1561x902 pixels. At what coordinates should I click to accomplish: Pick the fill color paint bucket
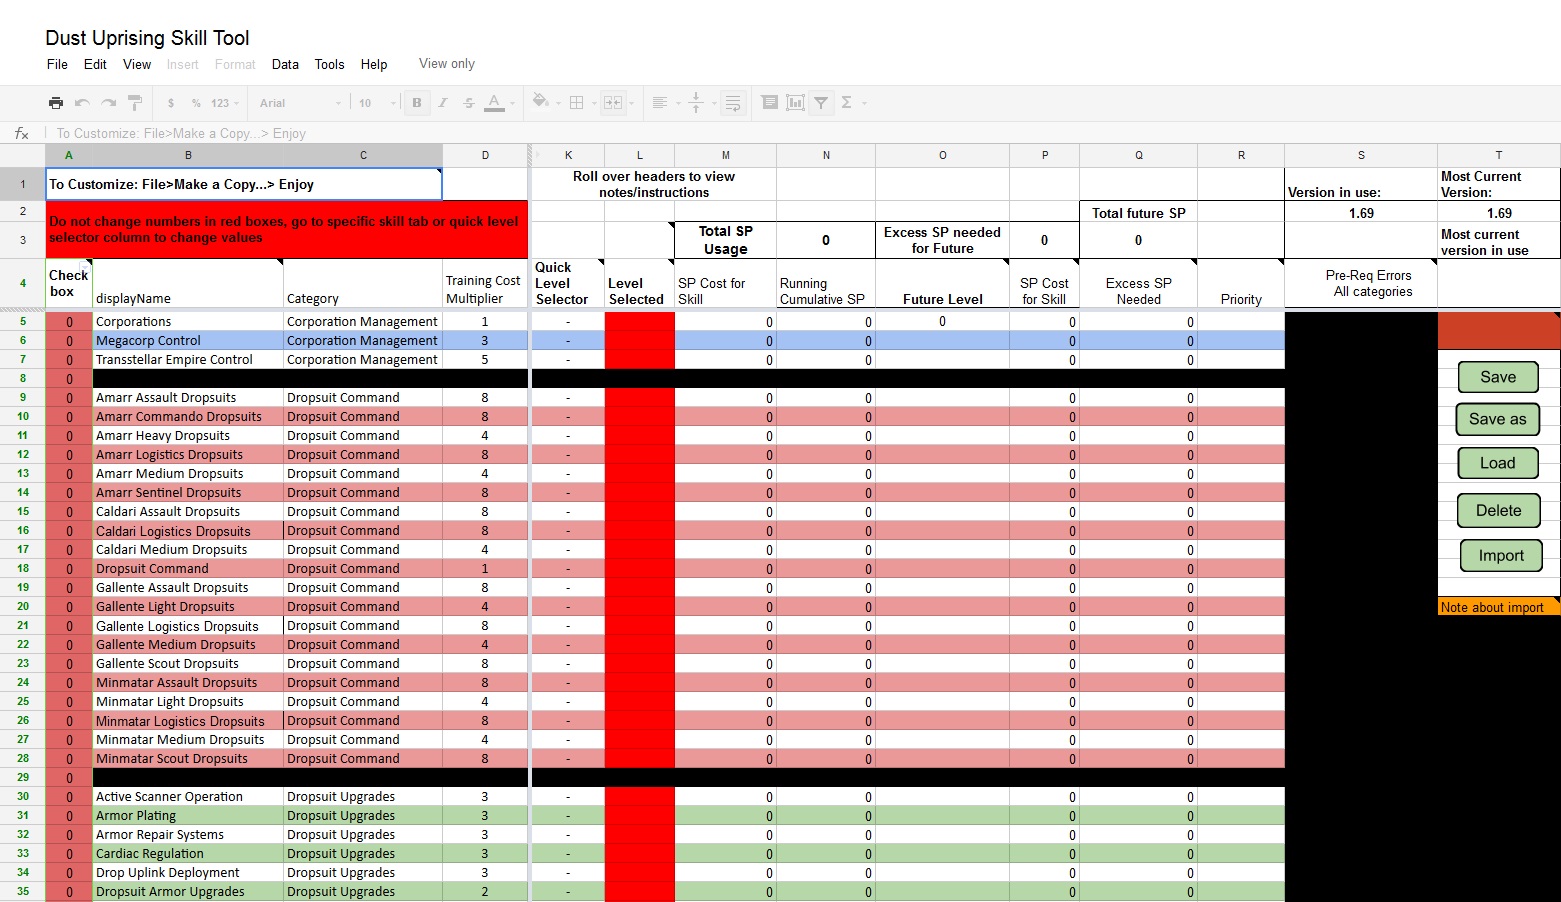(x=540, y=101)
